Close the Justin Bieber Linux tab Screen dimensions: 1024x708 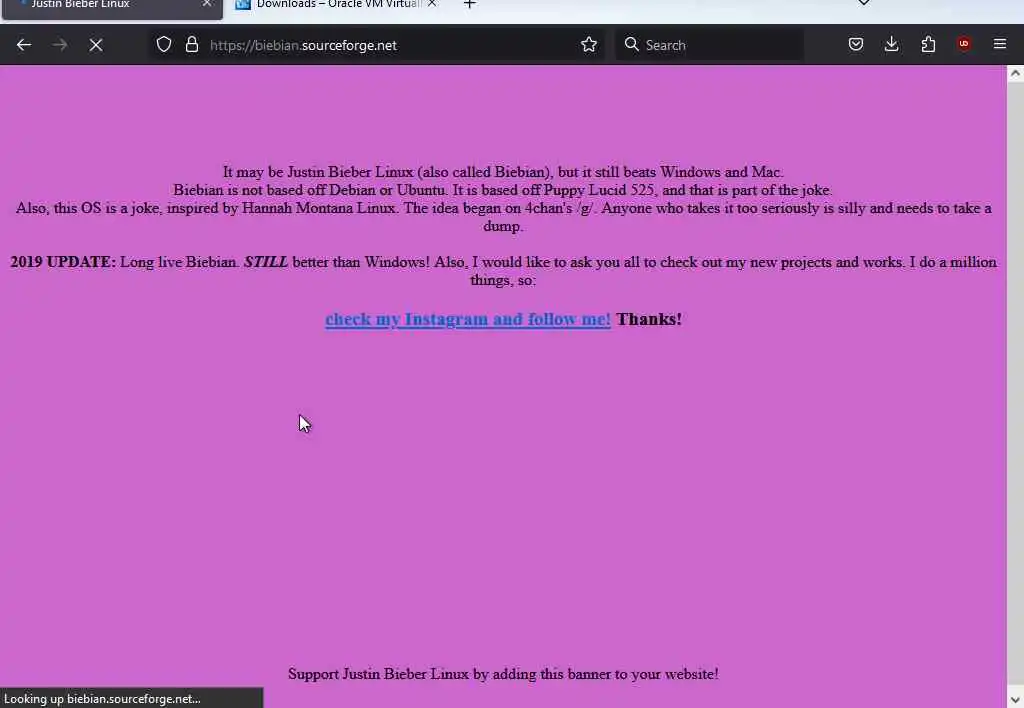[x=206, y=4]
